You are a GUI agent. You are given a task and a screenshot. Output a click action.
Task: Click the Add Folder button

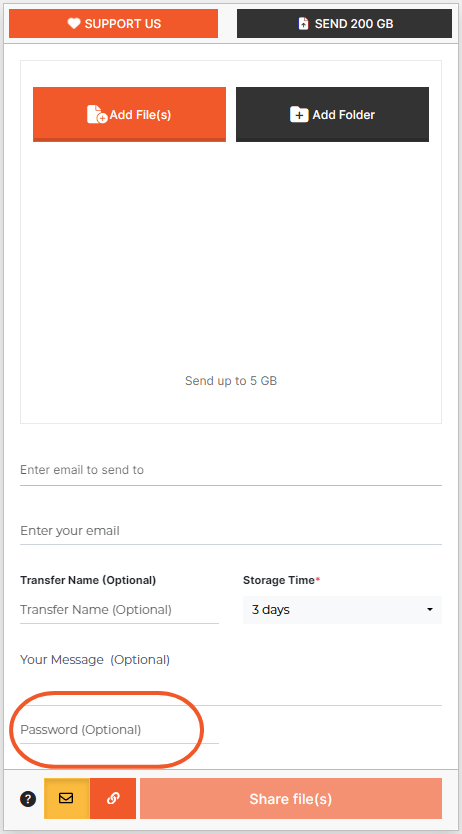tap(332, 114)
